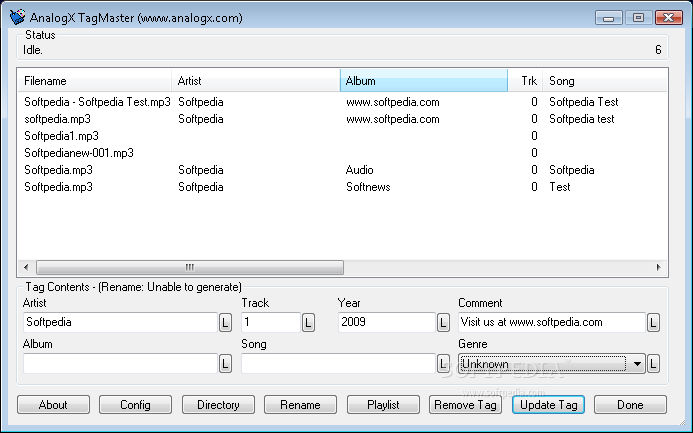This screenshot has height=433, width=693.
Task: Click the right arrow of the list scrollbar
Action: coord(659,267)
